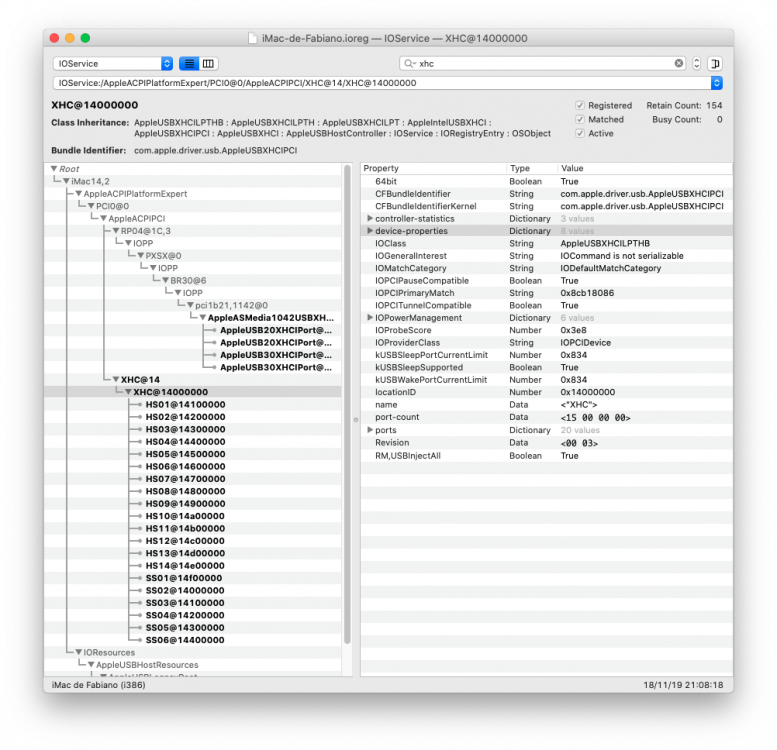The height and width of the screenshot is (750, 777).
Task: Select the PXSX@0 tree node
Action: (163, 256)
